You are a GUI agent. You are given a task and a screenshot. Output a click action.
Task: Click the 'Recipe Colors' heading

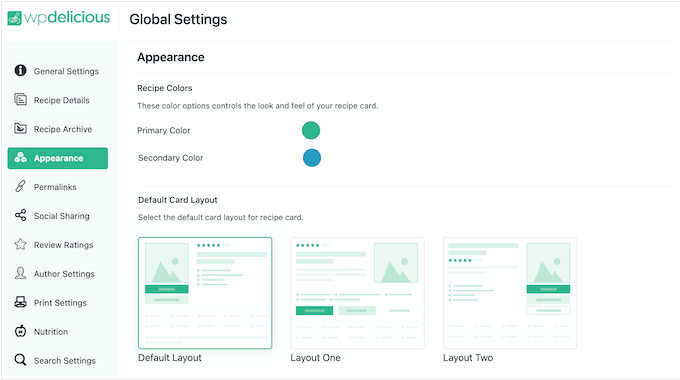coord(164,88)
